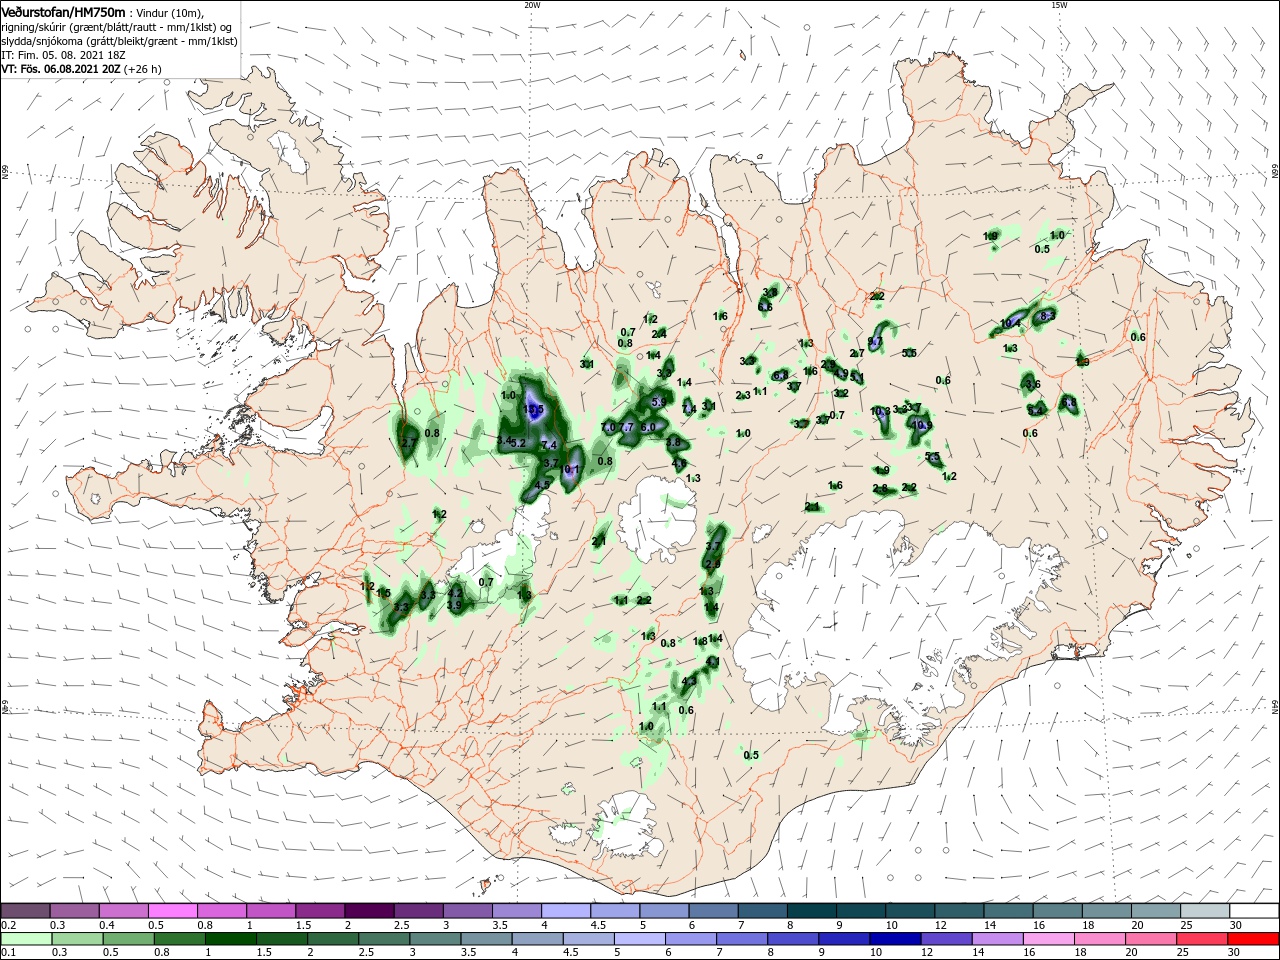Click the white top-row swatch starting at 30
This screenshot has height=960, width=1280.
click(x=1253, y=911)
